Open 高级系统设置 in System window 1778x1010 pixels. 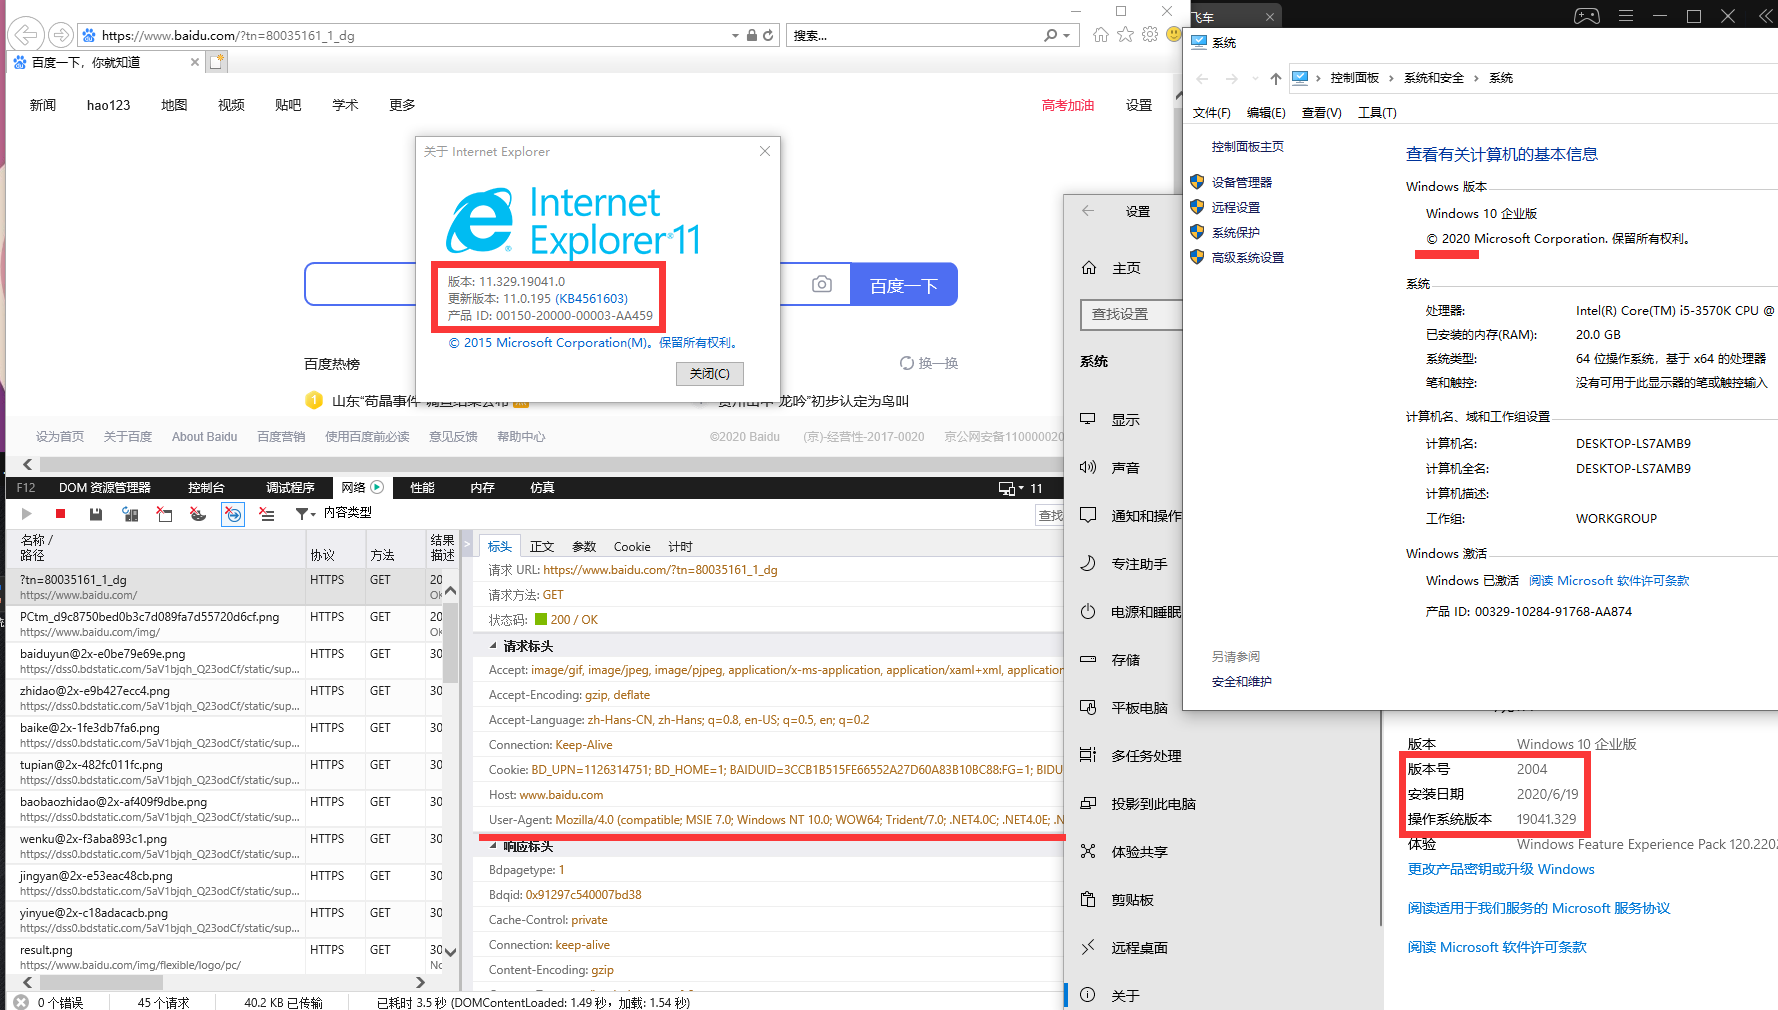click(x=1247, y=257)
